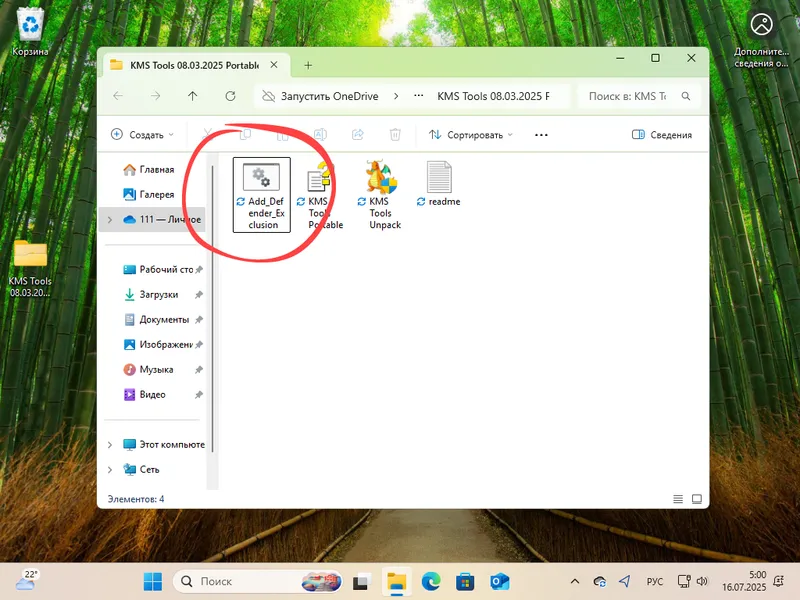Navigate back with the back arrow
Viewport: 800px width, 600px height.
(x=119, y=96)
